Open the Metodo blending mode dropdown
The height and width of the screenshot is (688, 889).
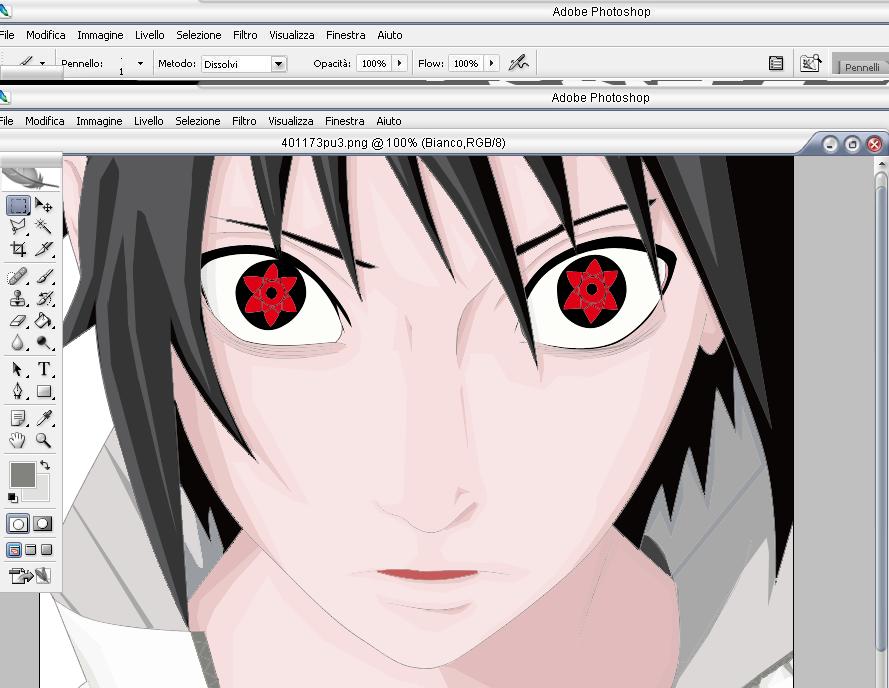278,64
